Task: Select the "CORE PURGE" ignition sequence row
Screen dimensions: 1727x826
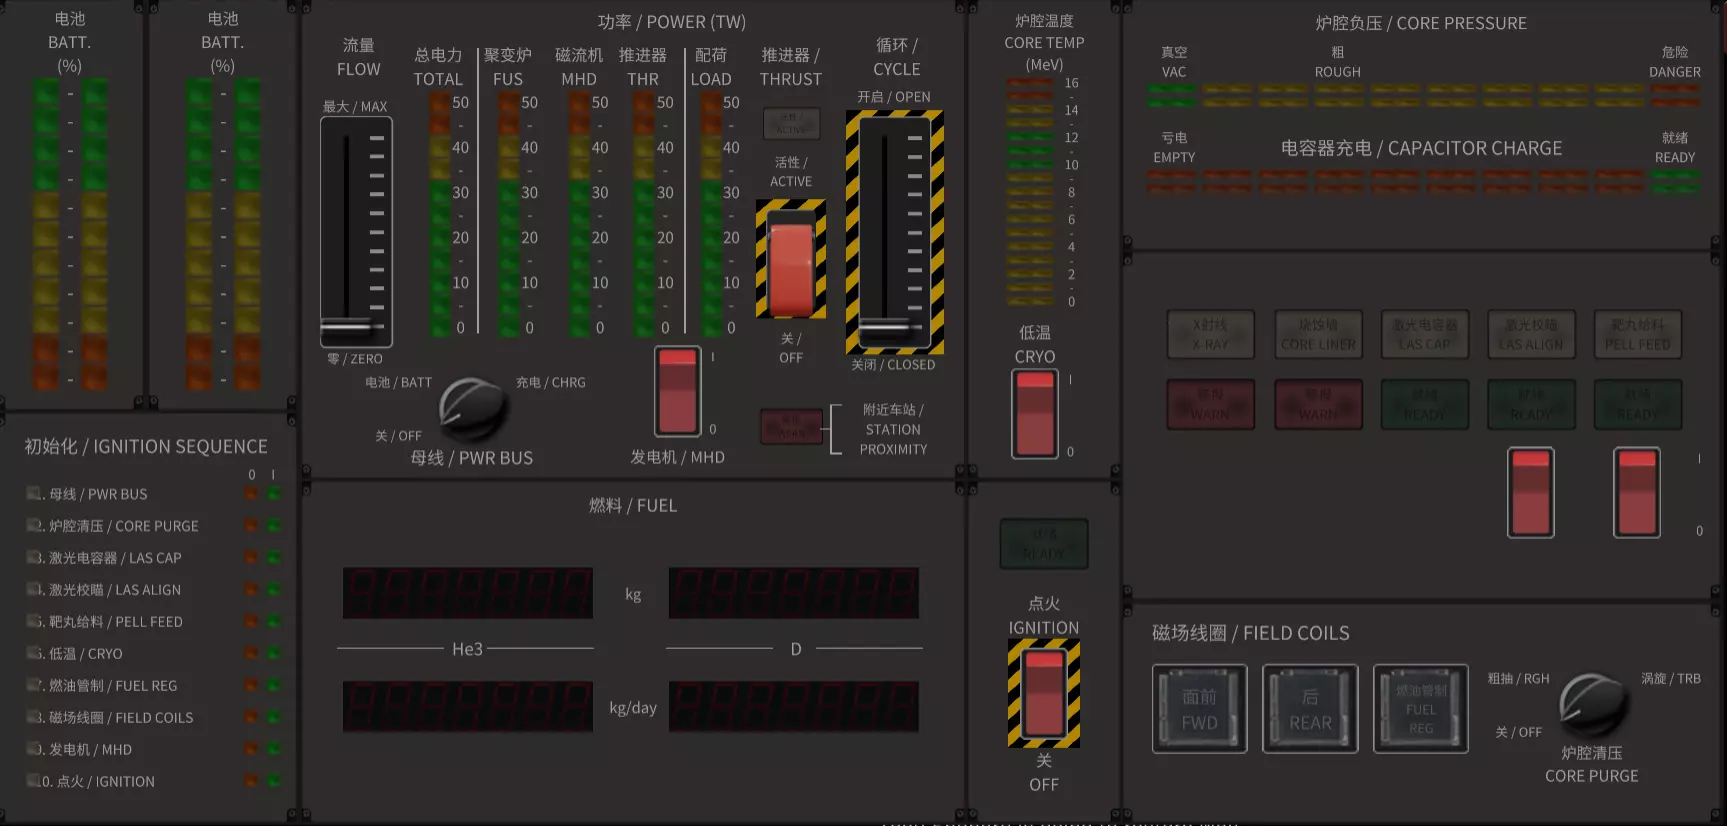Action: click(x=153, y=526)
